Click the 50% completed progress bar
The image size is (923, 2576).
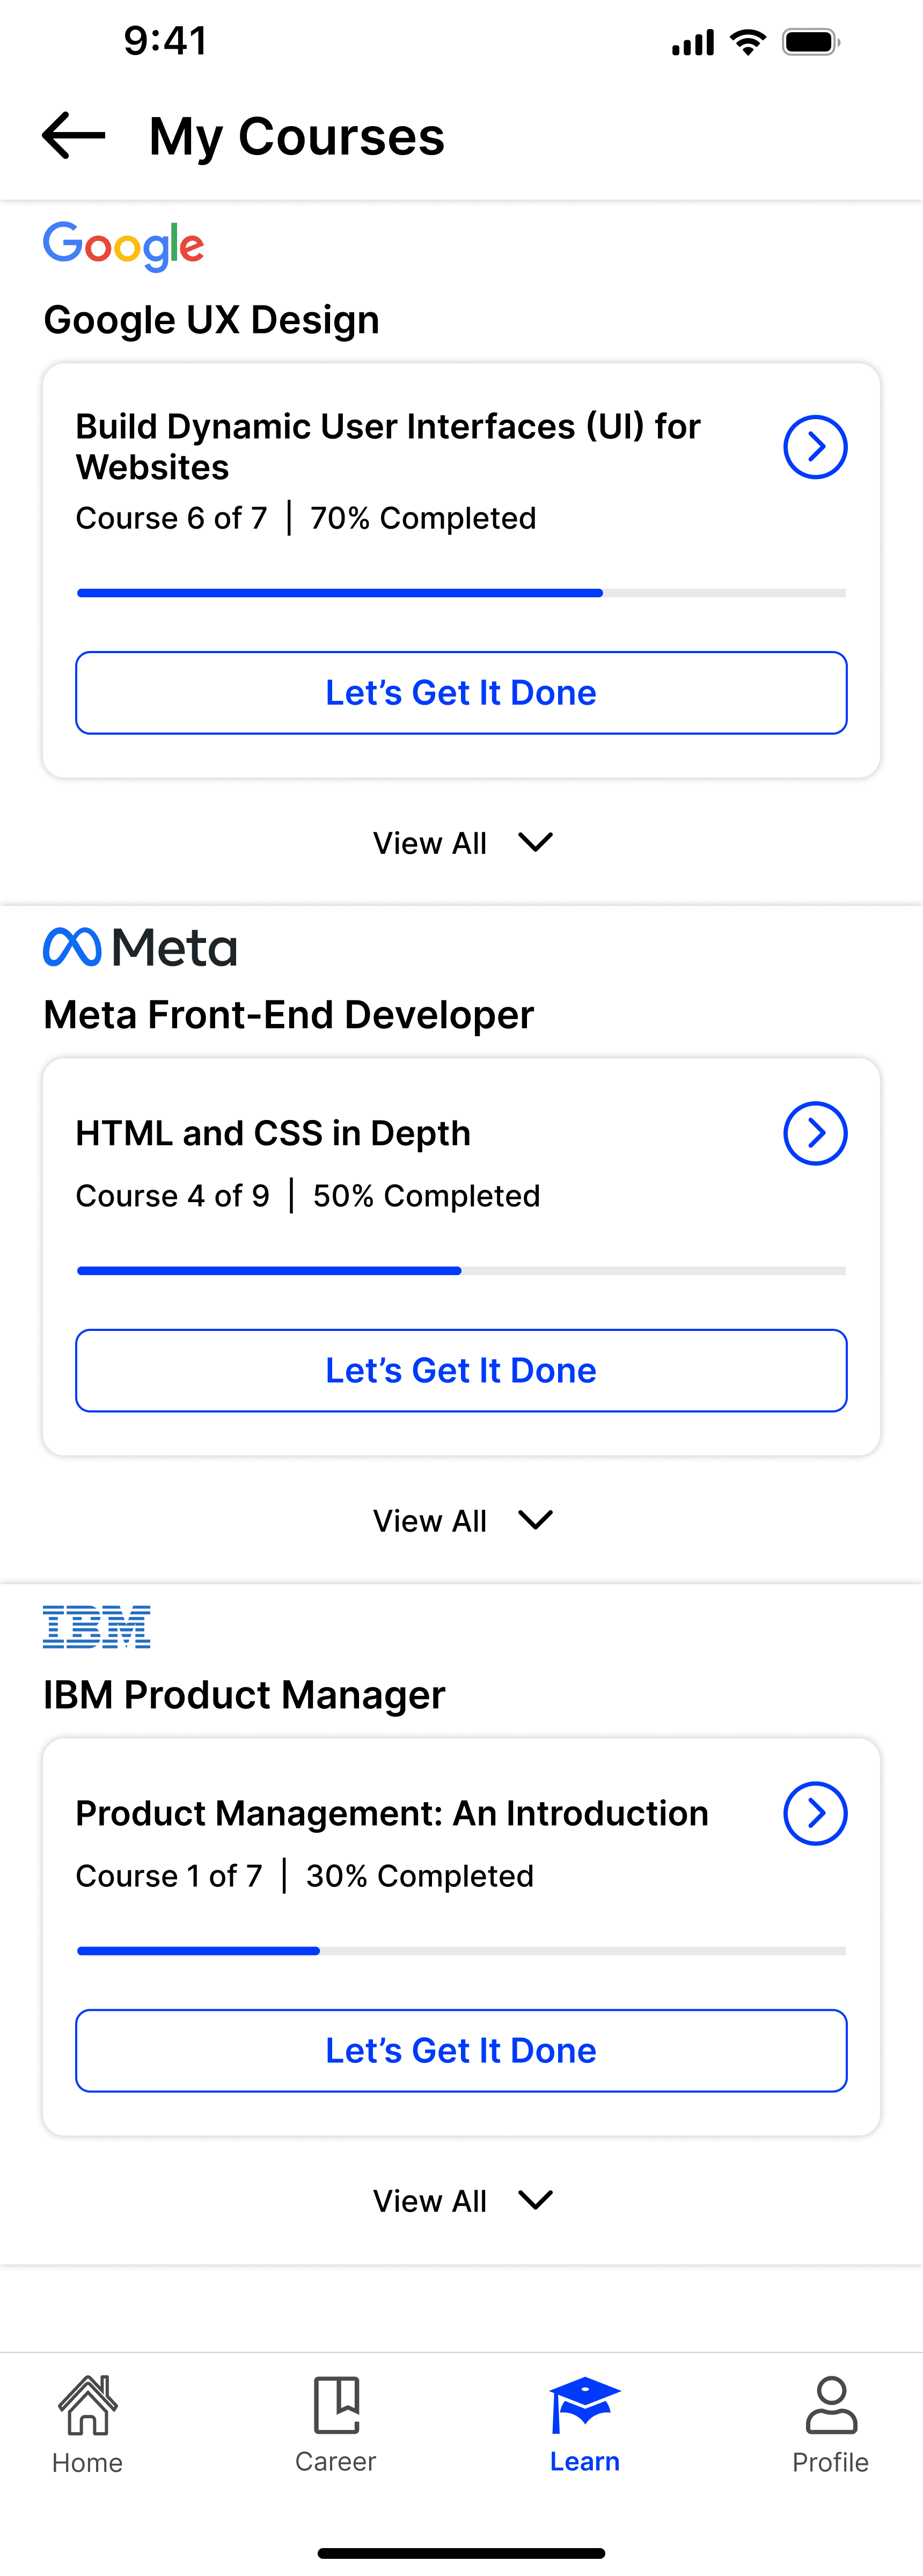[461, 1271]
